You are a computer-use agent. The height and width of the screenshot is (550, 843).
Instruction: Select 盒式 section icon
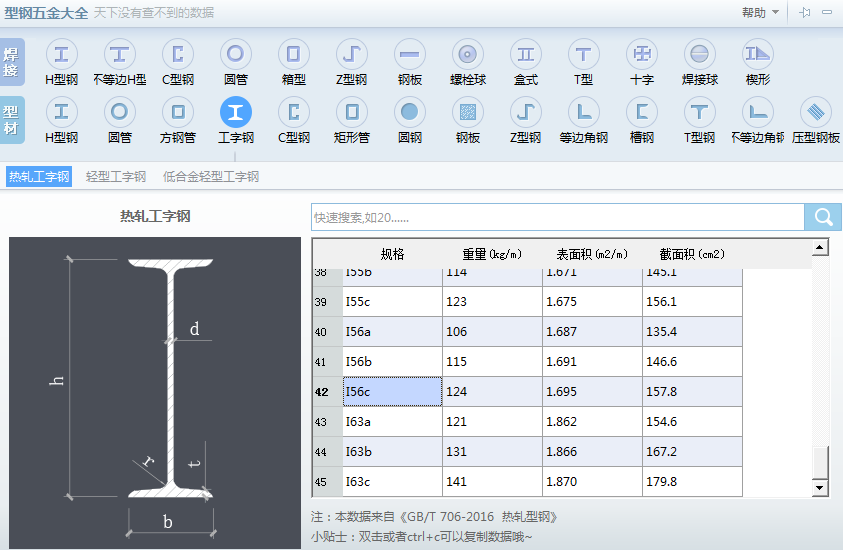point(526,54)
